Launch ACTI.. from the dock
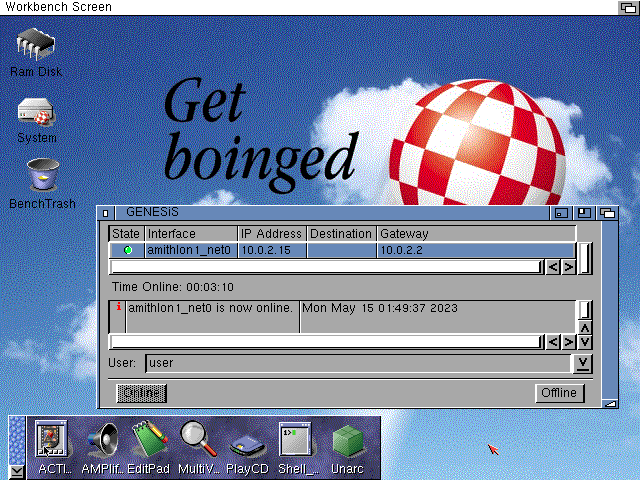 (51, 439)
